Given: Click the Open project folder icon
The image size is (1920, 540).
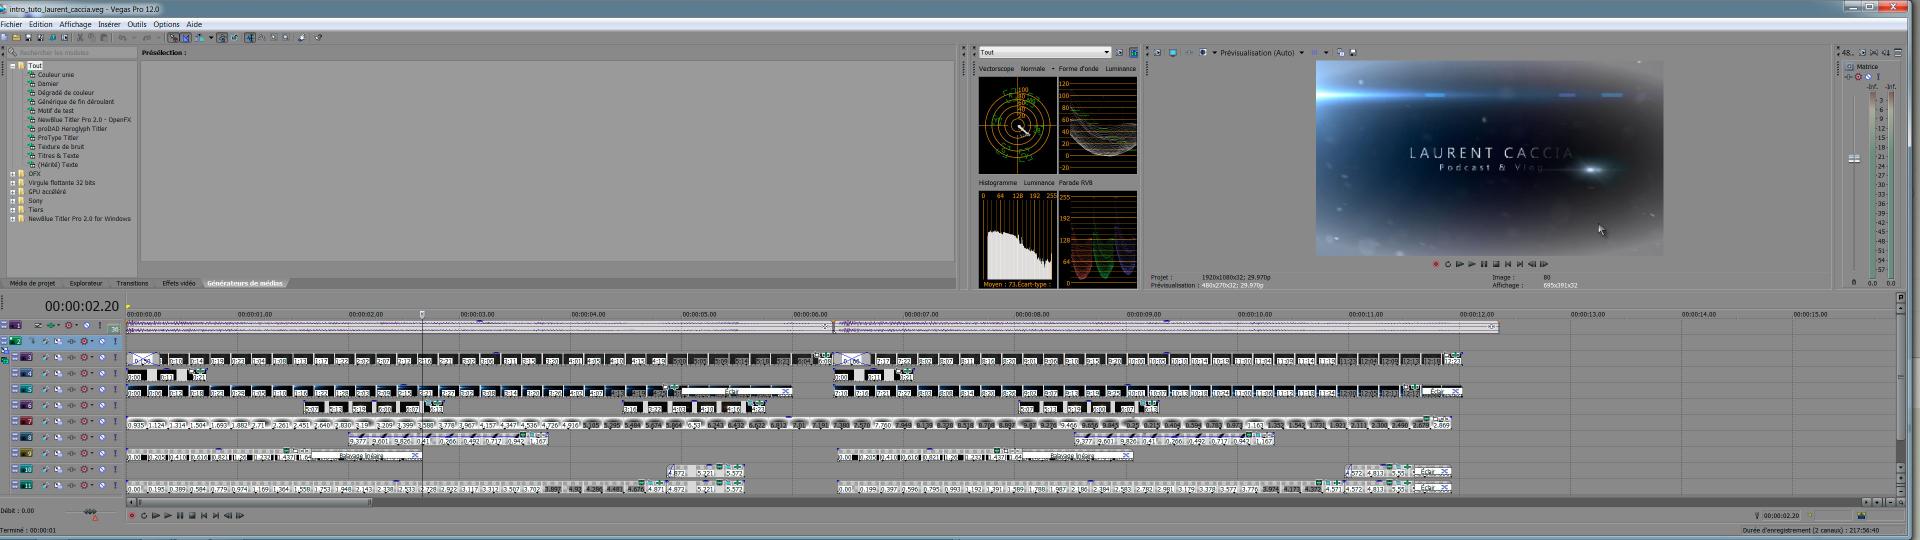Looking at the screenshot, I should (16, 37).
